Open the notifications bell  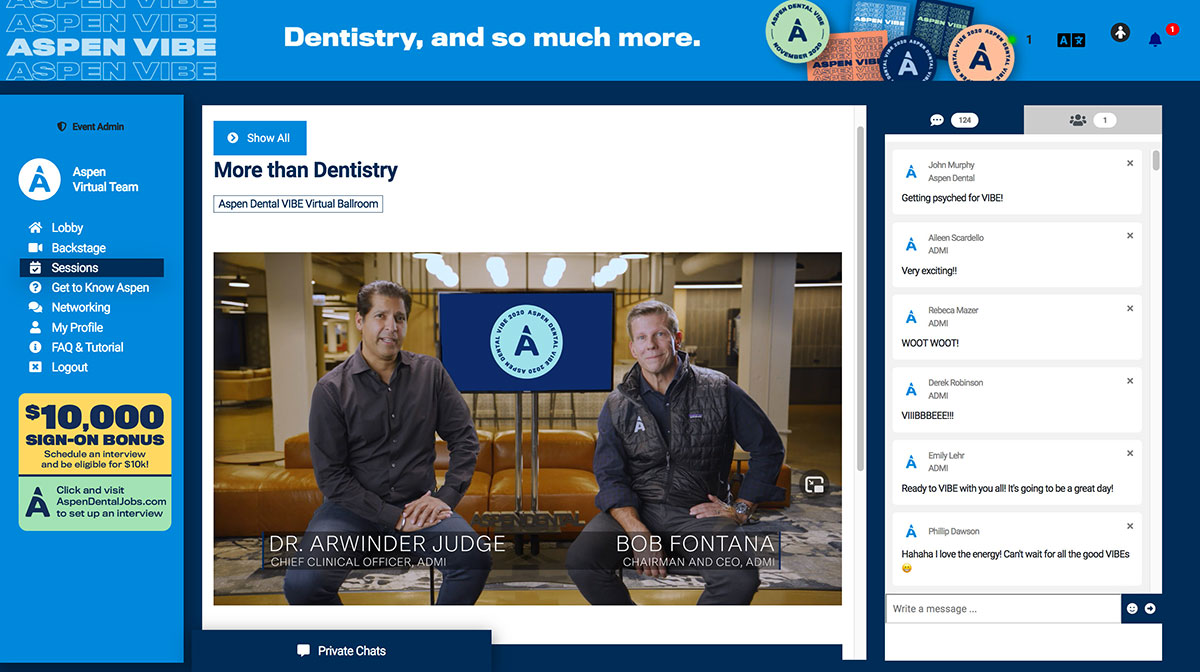(1156, 40)
